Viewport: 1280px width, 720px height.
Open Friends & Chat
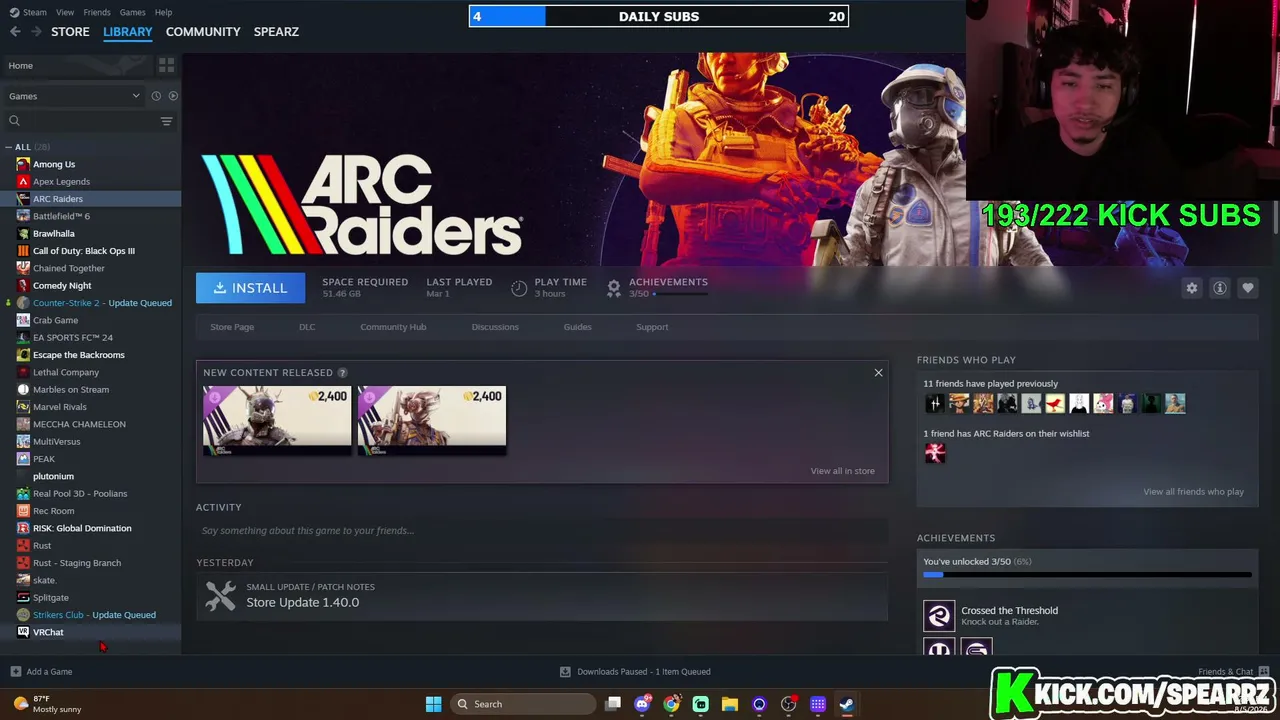coord(1233,672)
